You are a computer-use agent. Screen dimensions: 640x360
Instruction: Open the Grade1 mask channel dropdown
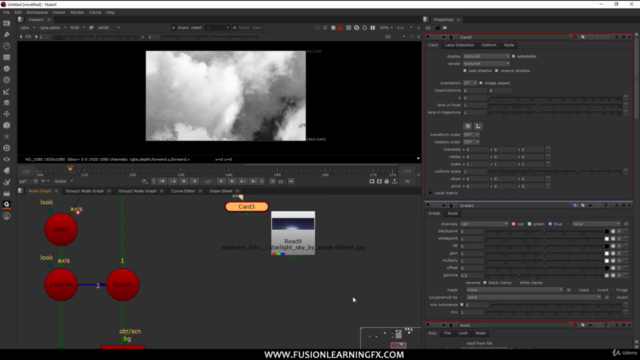[515, 290]
